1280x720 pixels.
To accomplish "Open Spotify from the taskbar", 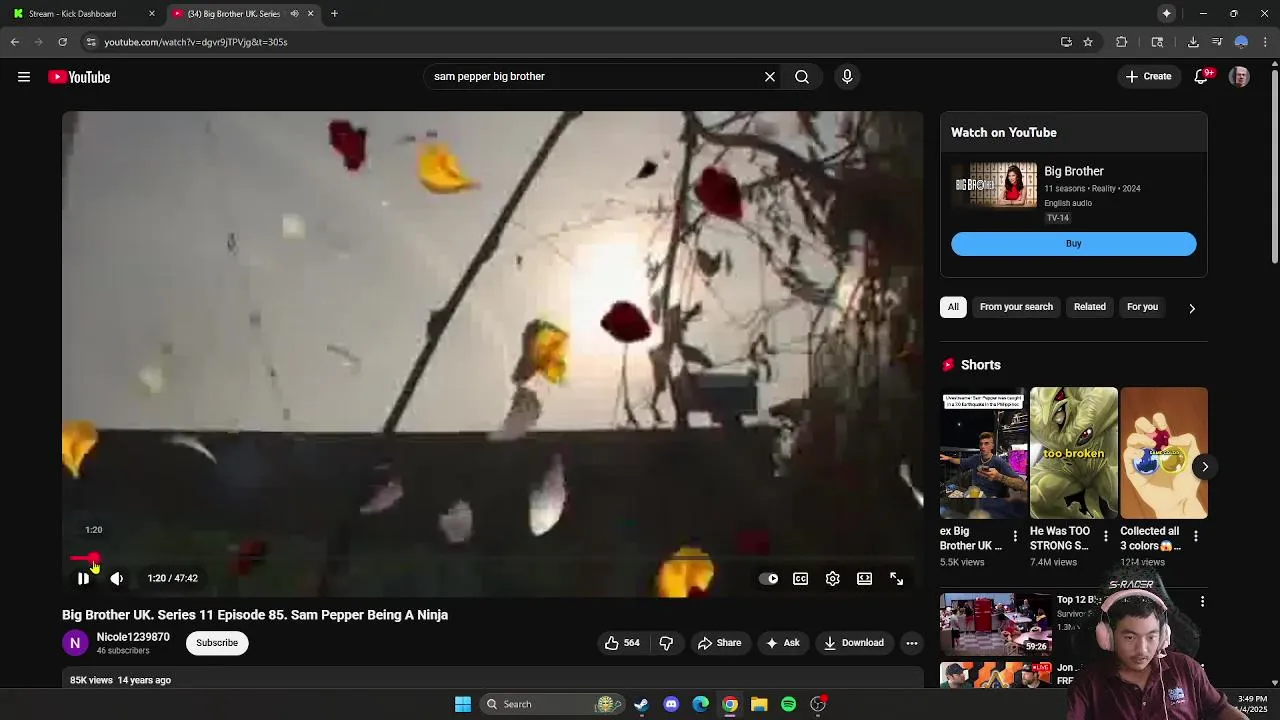I will click(x=789, y=704).
